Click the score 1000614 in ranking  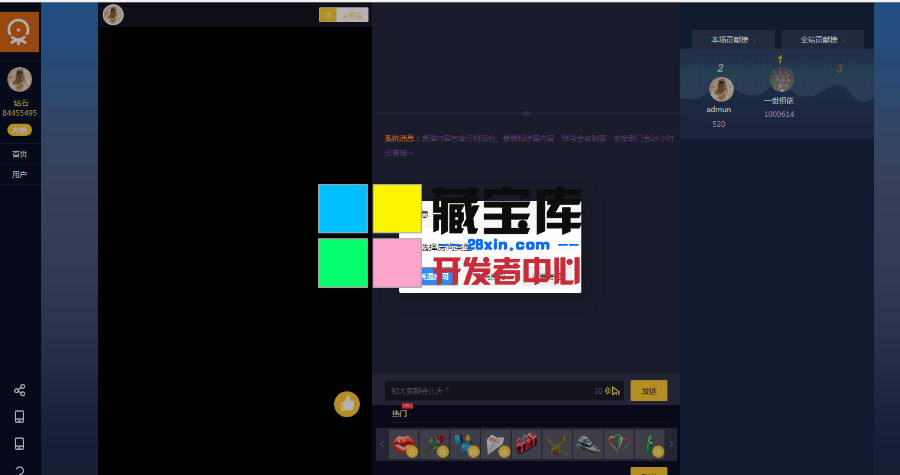tap(779, 114)
